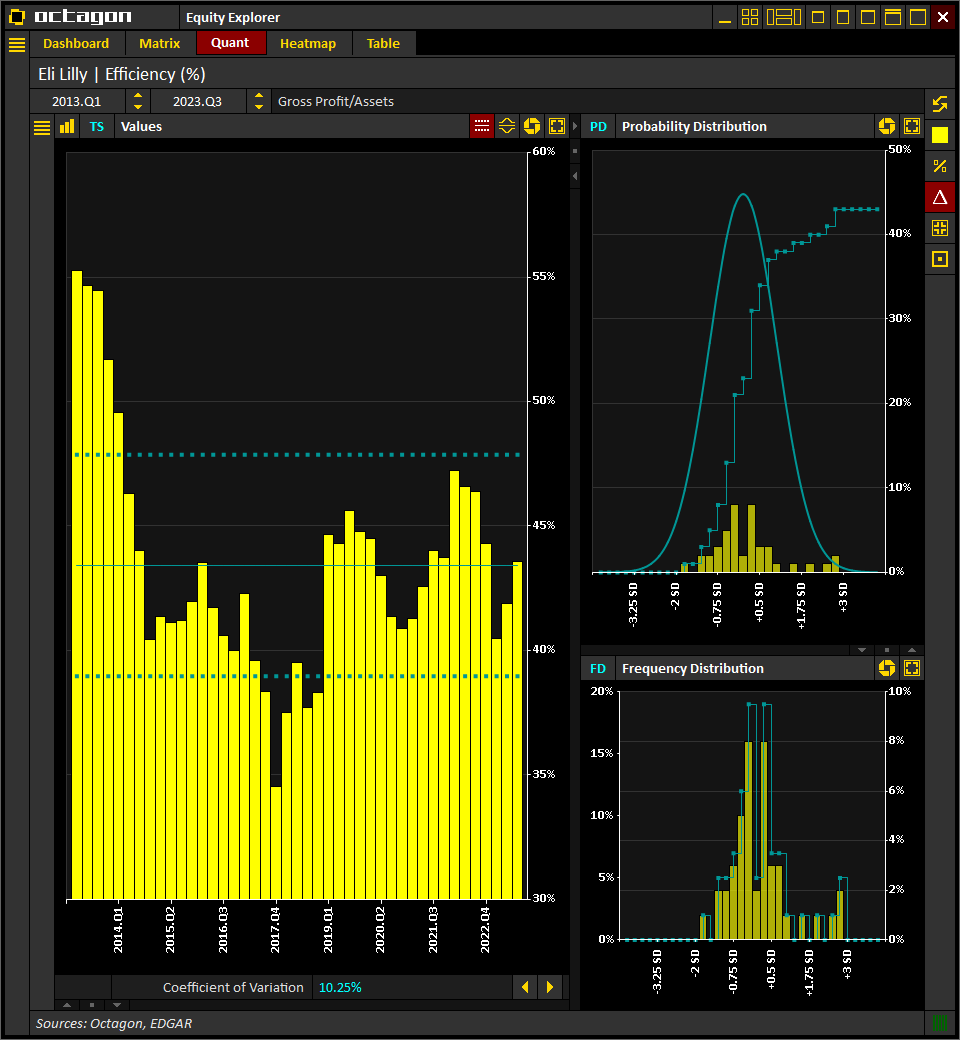
Task: Click the PD panel label
Action: [x=598, y=127]
